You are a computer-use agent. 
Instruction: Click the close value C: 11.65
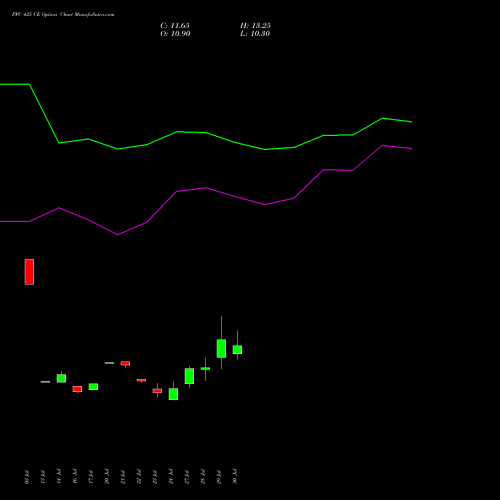point(175,26)
